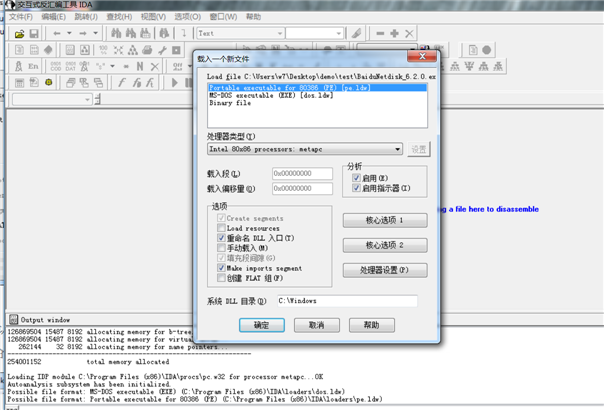Click the 帮助 button in dialog
The width and height of the screenshot is (604, 410).
click(x=372, y=325)
